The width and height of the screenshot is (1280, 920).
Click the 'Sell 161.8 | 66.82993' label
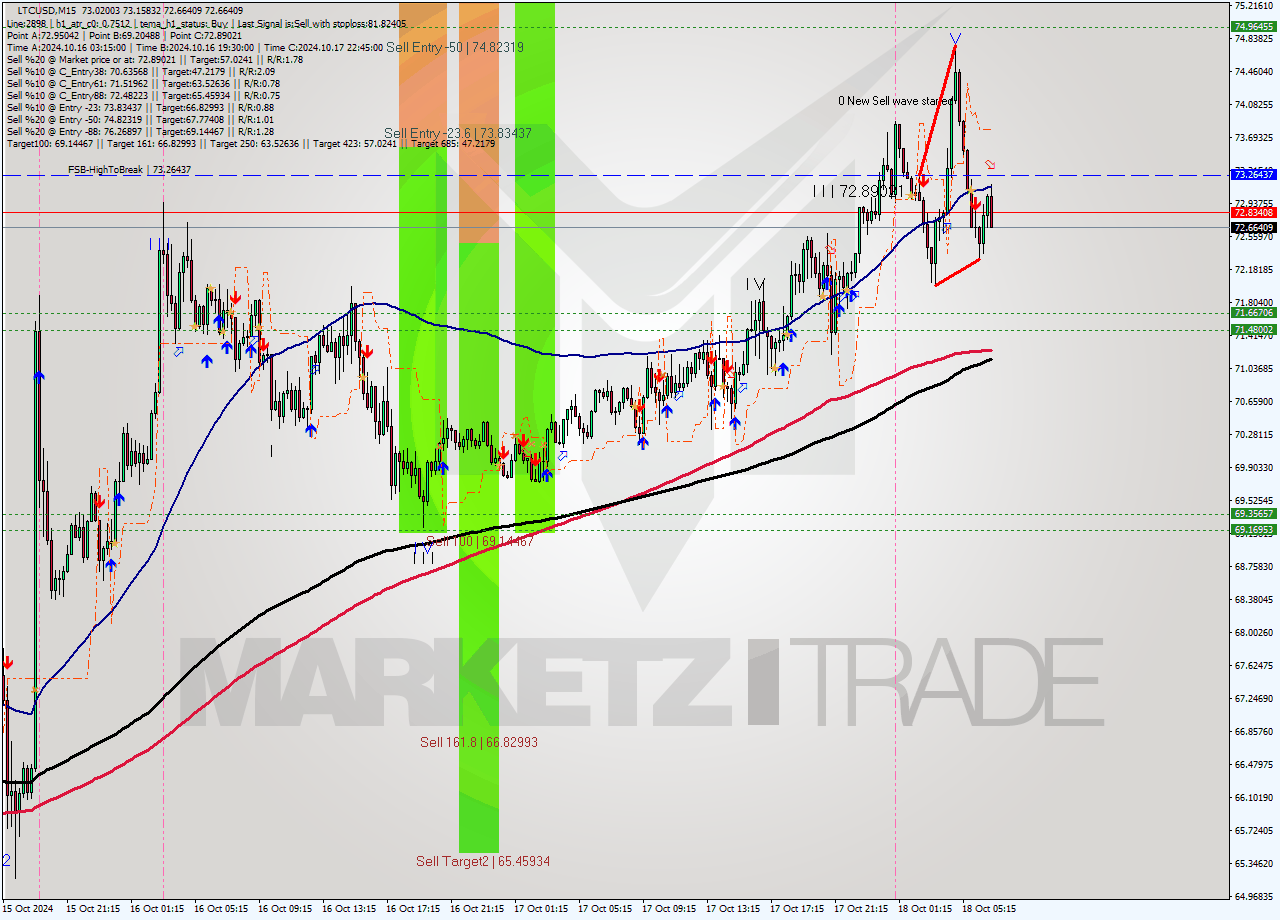(x=479, y=742)
